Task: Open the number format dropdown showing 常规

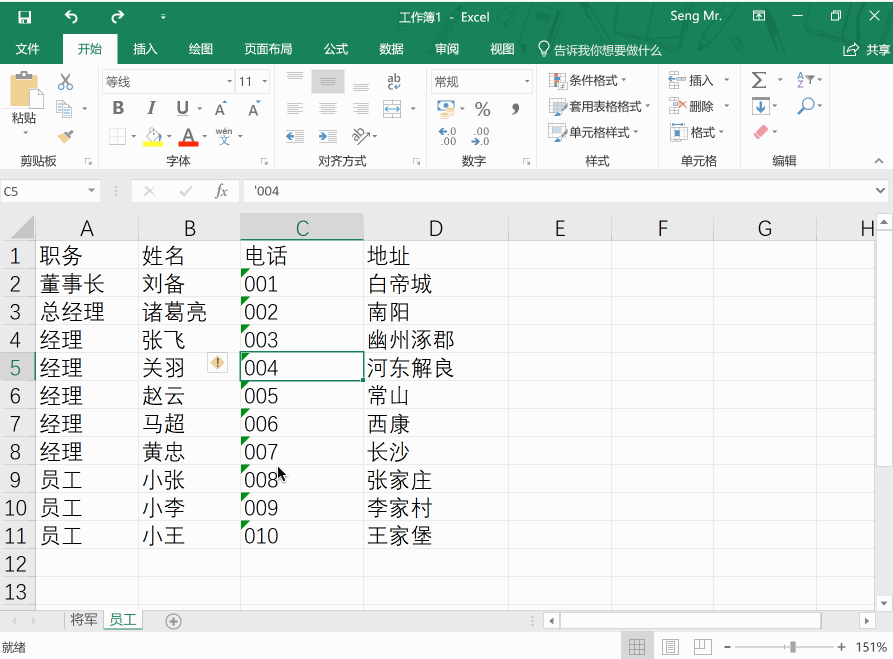Action: [x=480, y=81]
